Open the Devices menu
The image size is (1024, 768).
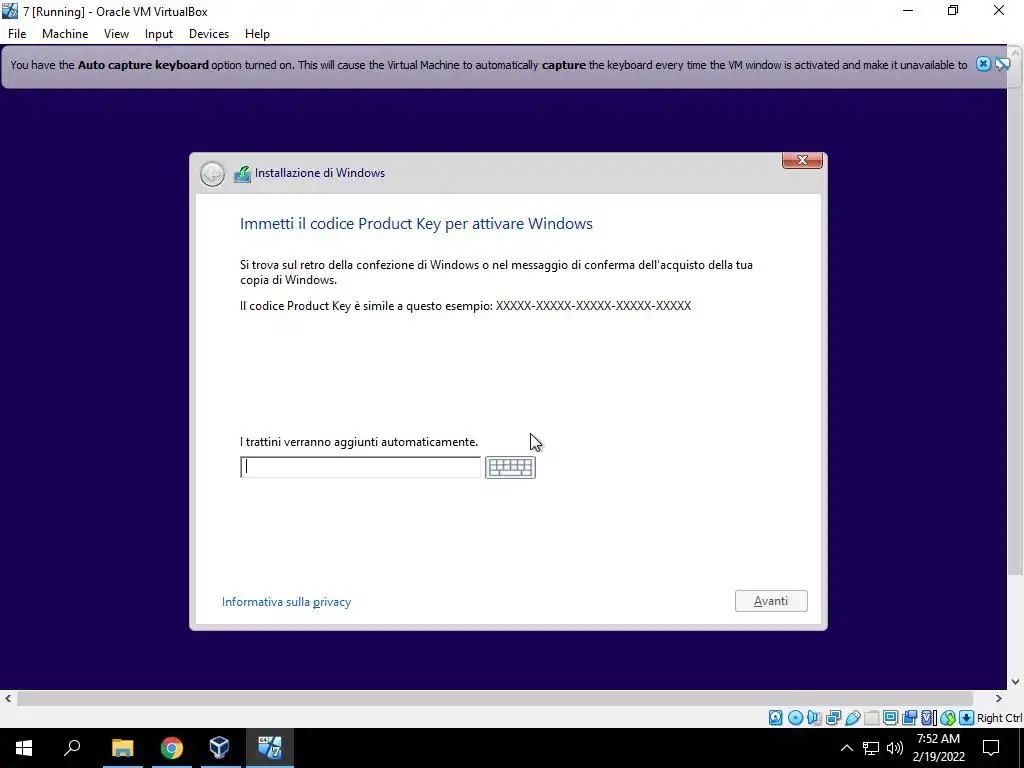pyautogui.click(x=209, y=34)
